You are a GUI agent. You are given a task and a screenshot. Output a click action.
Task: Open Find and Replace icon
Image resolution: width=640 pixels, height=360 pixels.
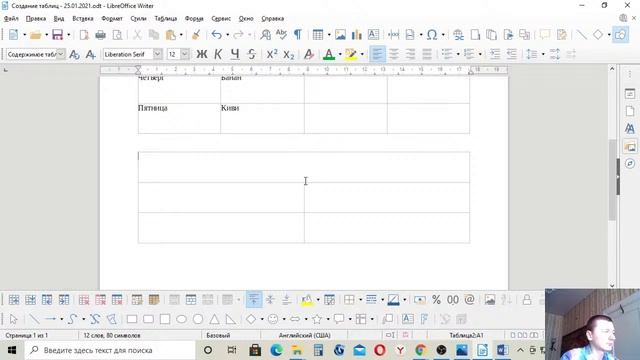(x=265, y=35)
